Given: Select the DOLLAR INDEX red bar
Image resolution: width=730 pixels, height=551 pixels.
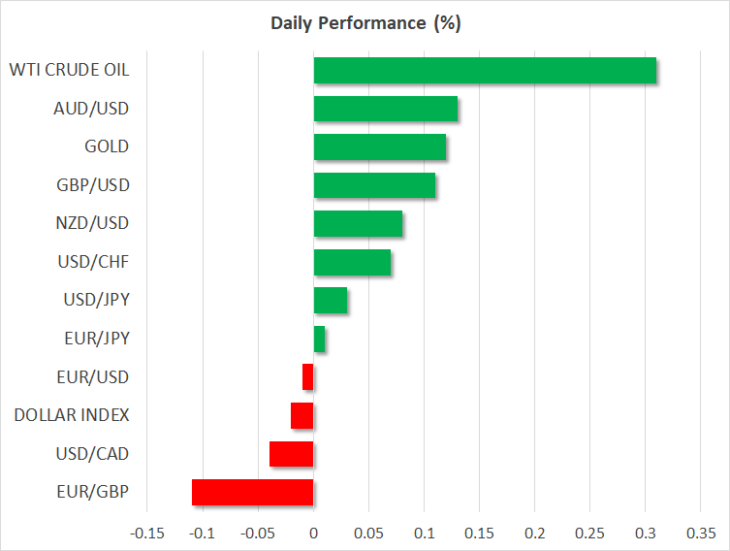Looking at the screenshot, I should 302,416.
